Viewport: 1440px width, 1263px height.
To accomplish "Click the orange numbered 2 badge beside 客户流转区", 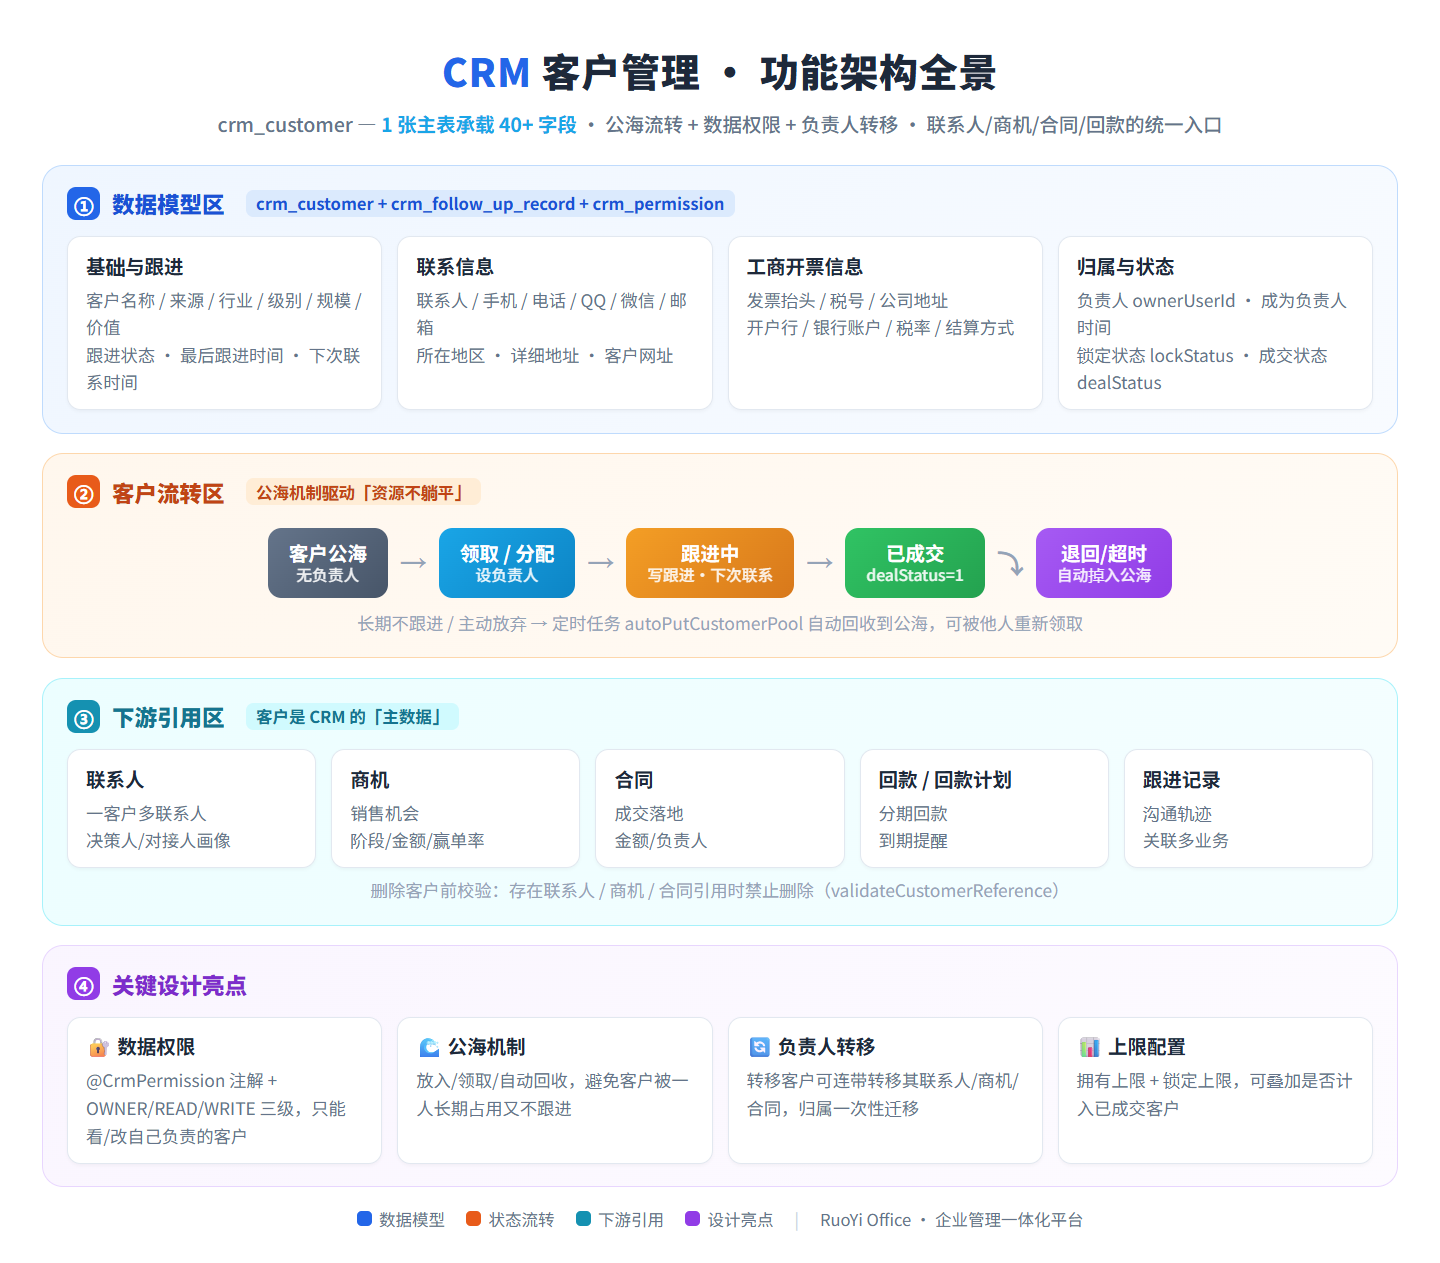I will point(84,493).
